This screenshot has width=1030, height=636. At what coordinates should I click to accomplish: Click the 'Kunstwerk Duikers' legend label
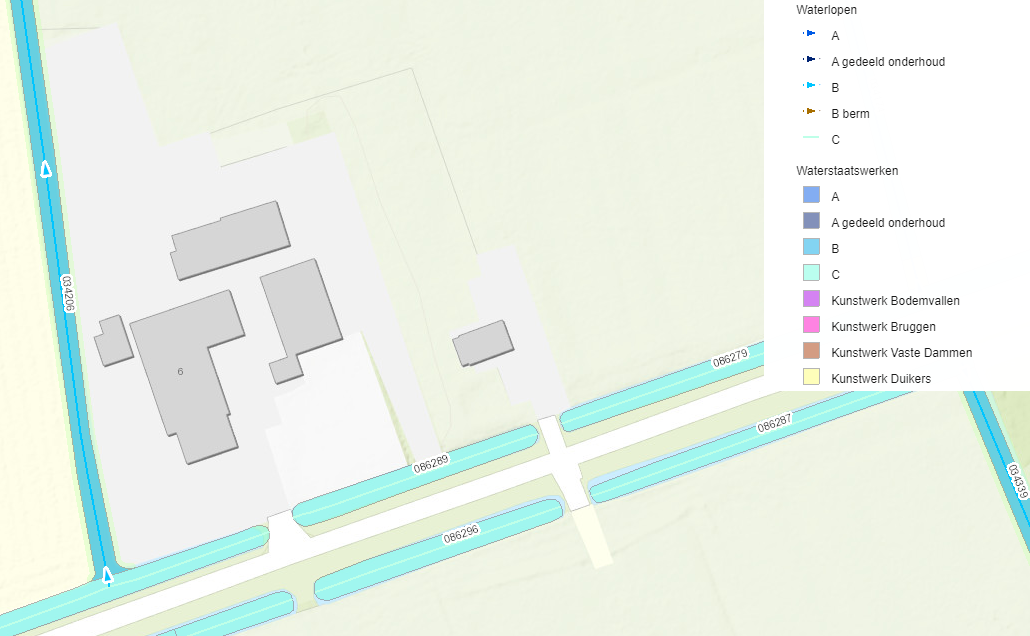tap(881, 378)
